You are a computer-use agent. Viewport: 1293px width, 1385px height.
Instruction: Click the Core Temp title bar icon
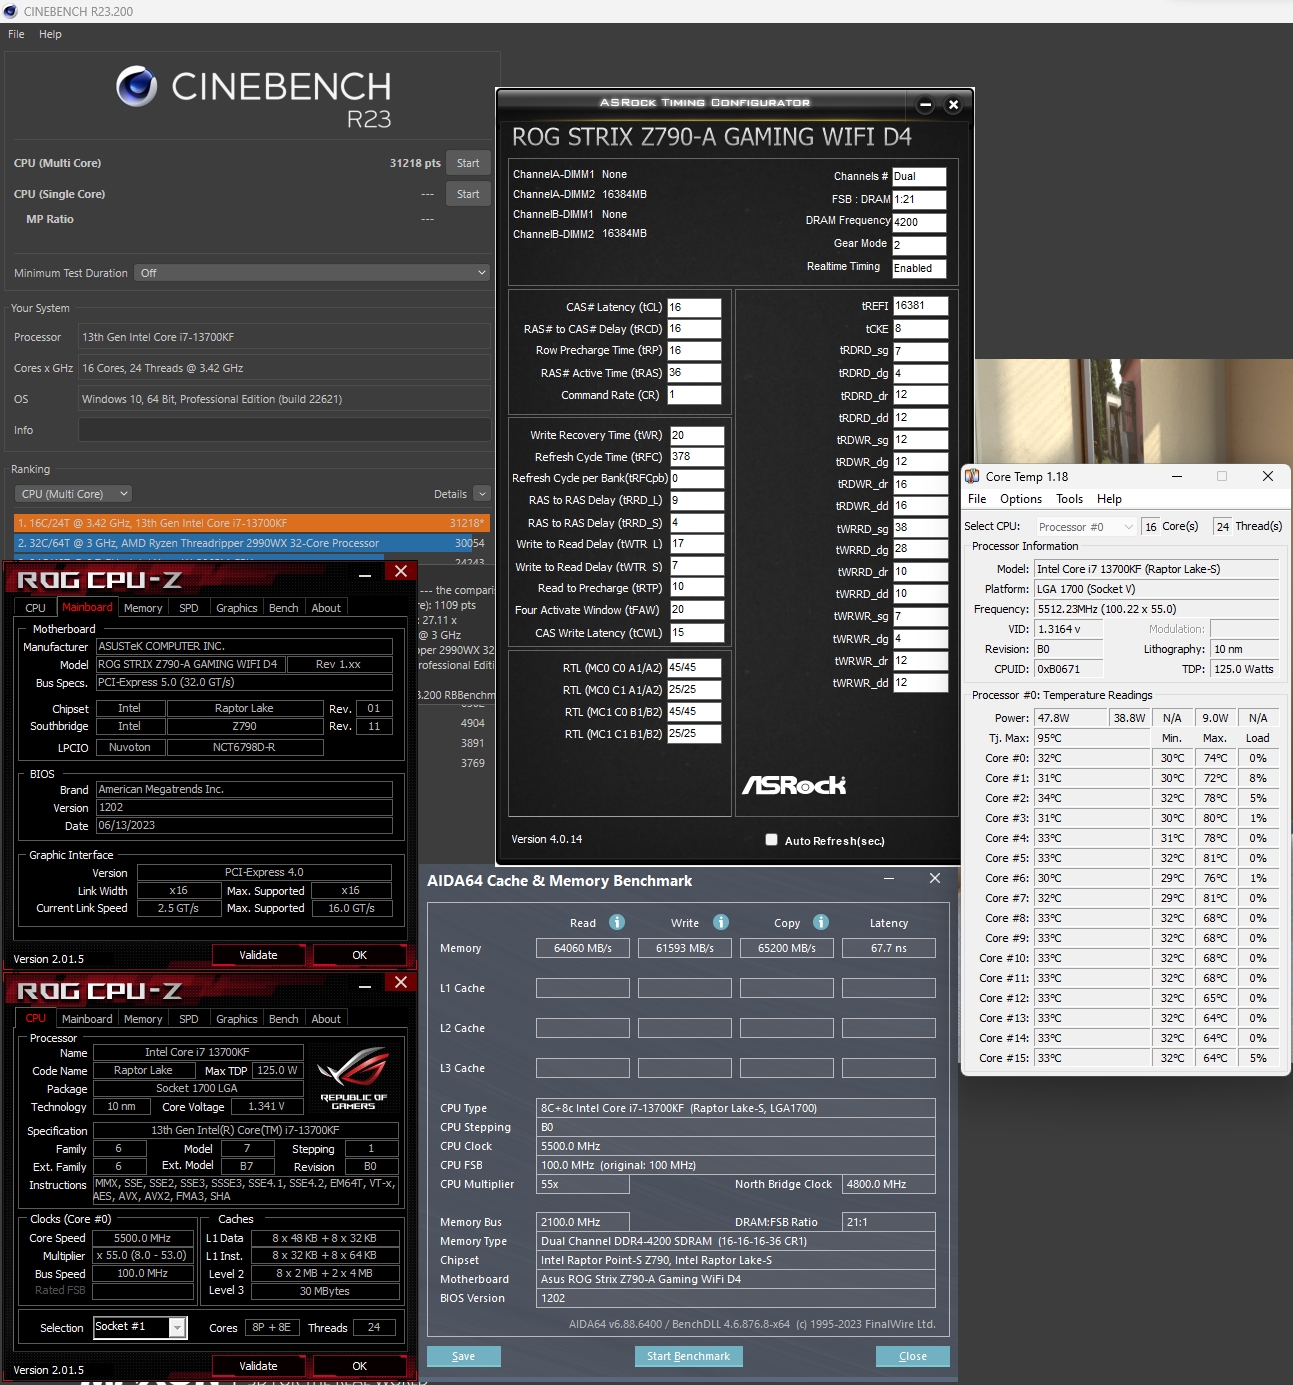[972, 477]
